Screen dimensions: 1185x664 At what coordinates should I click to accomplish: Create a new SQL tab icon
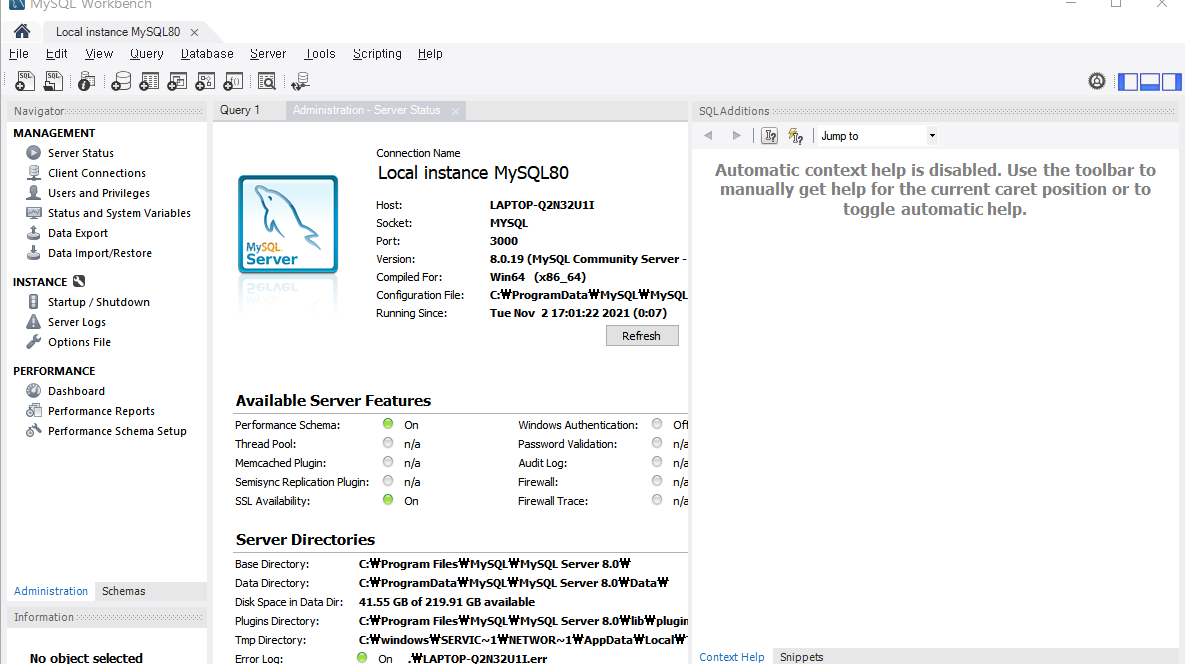[25, 81]
